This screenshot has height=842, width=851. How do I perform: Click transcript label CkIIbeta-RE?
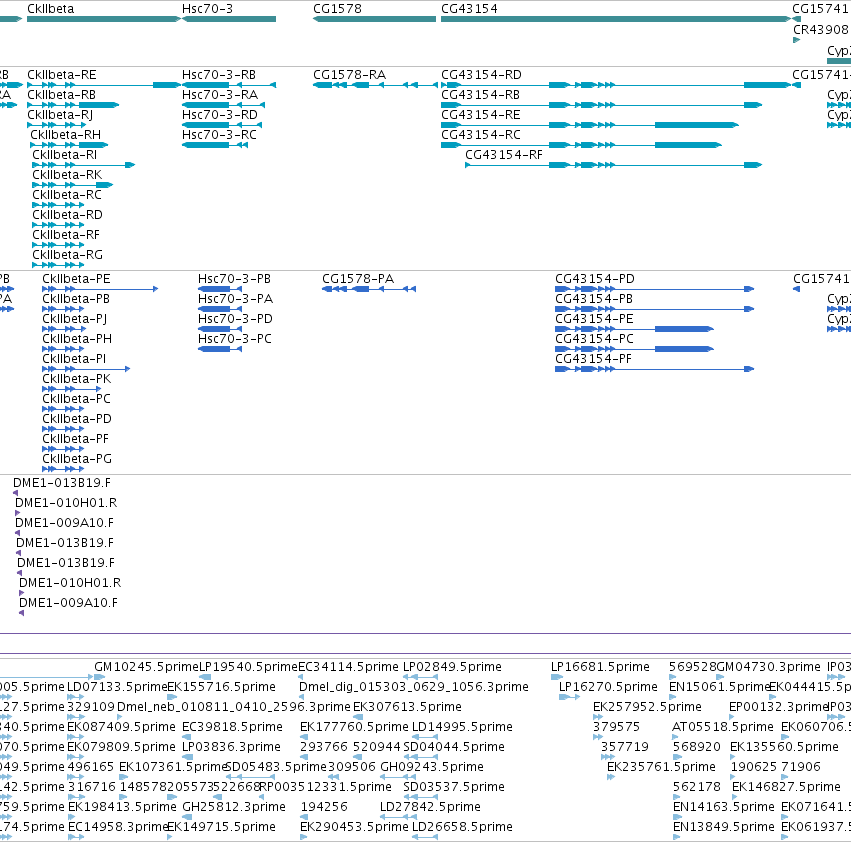point(62,75)
